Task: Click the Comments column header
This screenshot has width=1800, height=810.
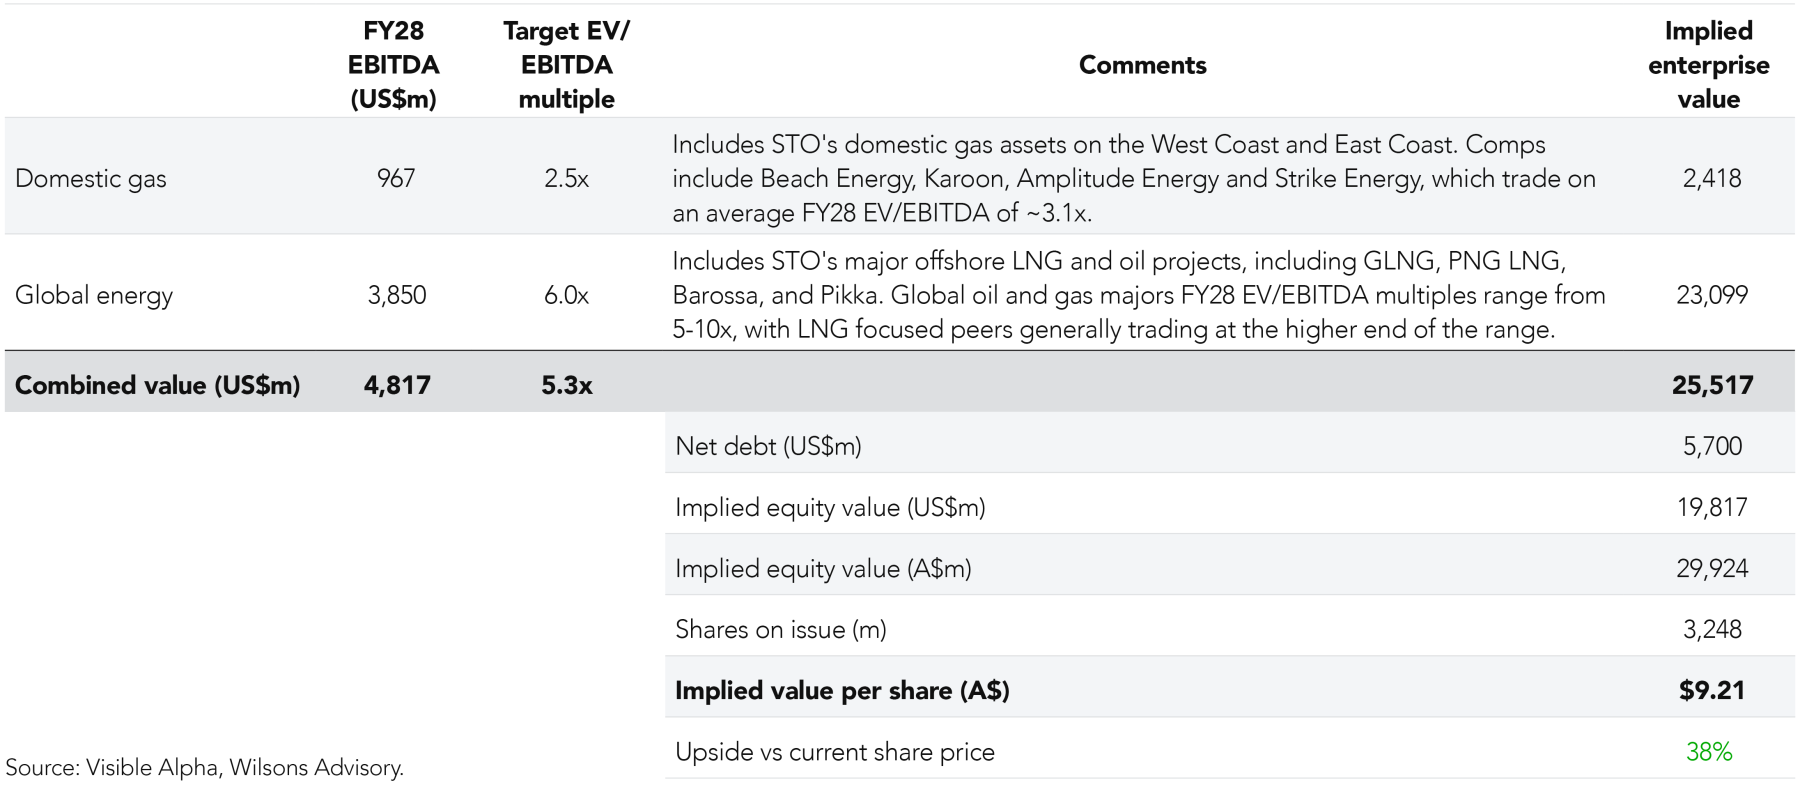Action: point(1142,66)
